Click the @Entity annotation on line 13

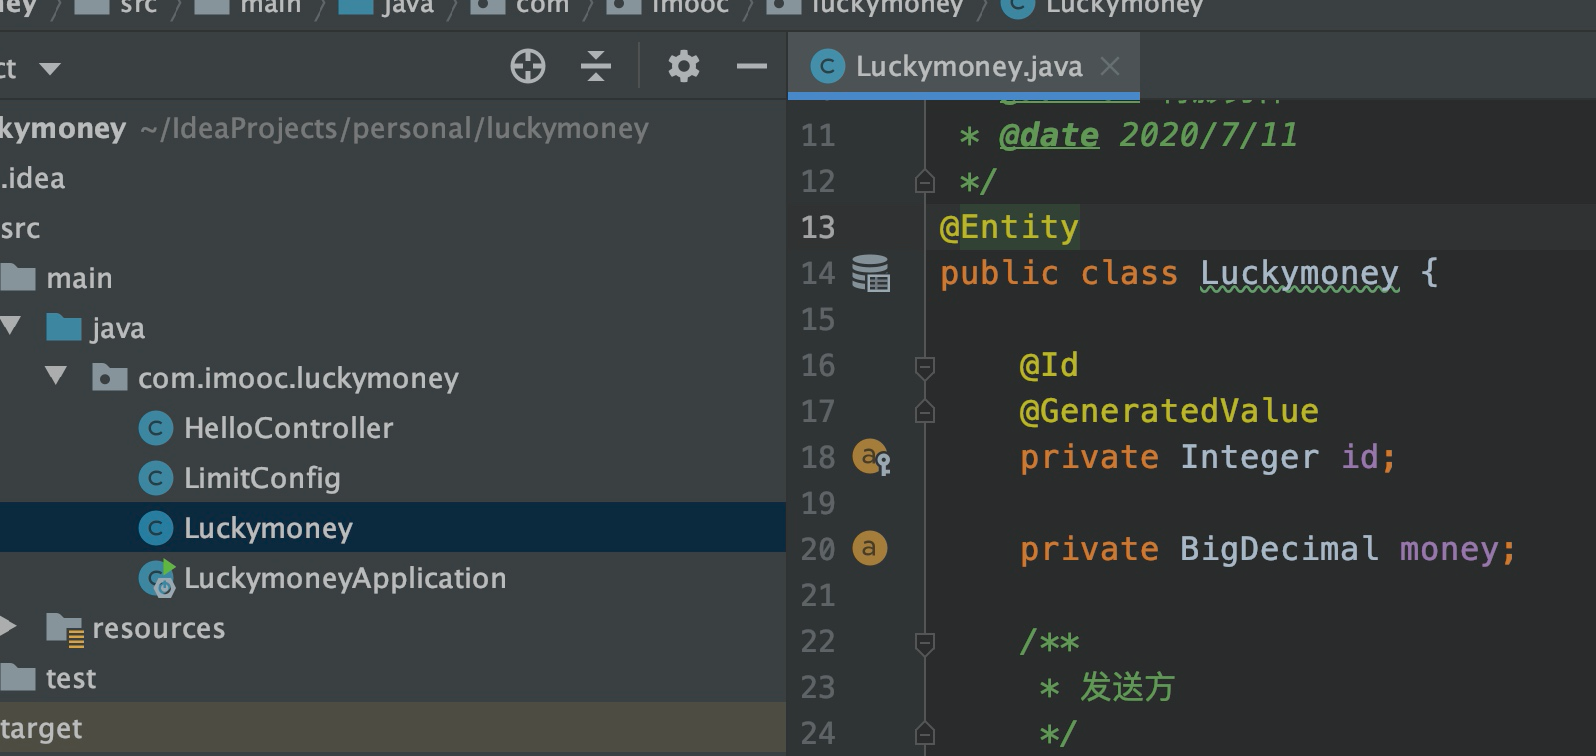[1009, 227]
